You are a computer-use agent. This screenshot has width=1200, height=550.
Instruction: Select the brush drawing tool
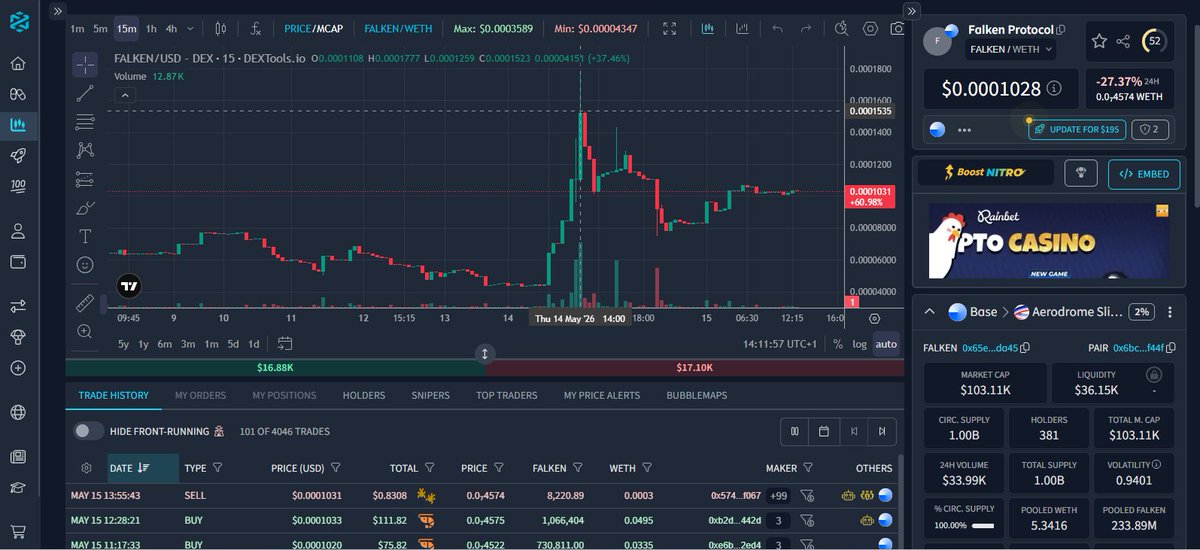pos(85,208)
